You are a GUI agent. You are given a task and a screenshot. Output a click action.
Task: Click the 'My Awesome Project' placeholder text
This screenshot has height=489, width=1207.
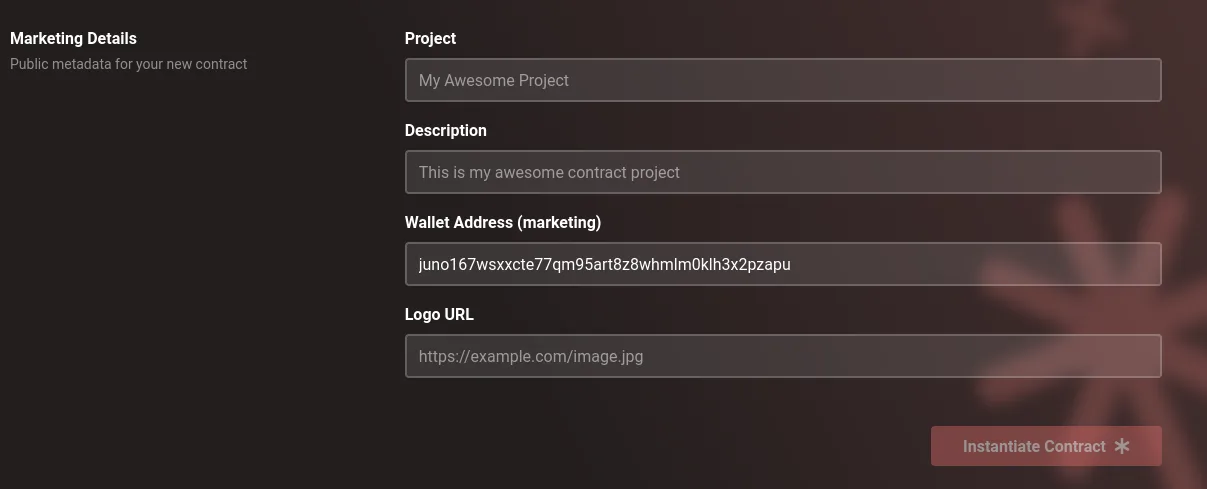[x=494, y=80]
